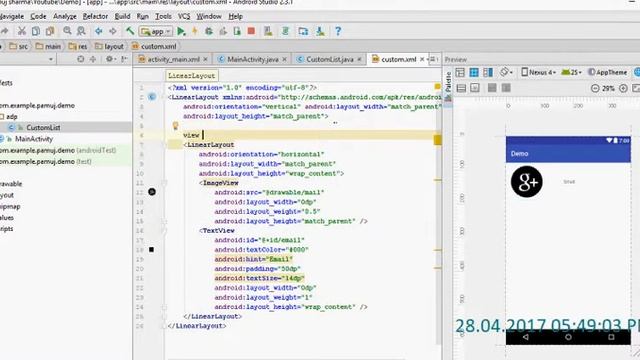
Task: Open the Build menu
Action: click(x=122, y=16)
